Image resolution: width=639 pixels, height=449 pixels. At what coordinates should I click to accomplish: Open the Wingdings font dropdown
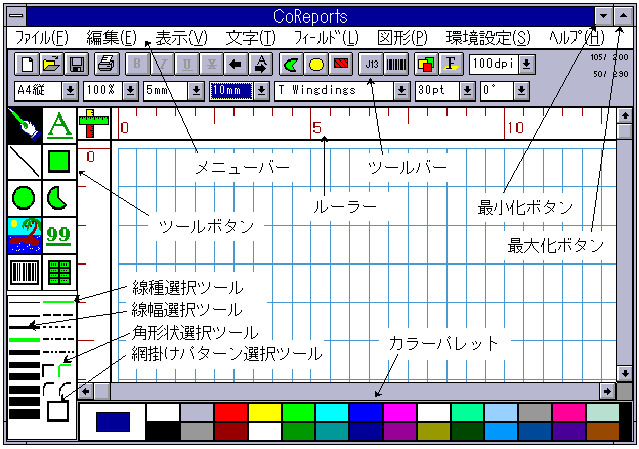(x=401, y=91)
